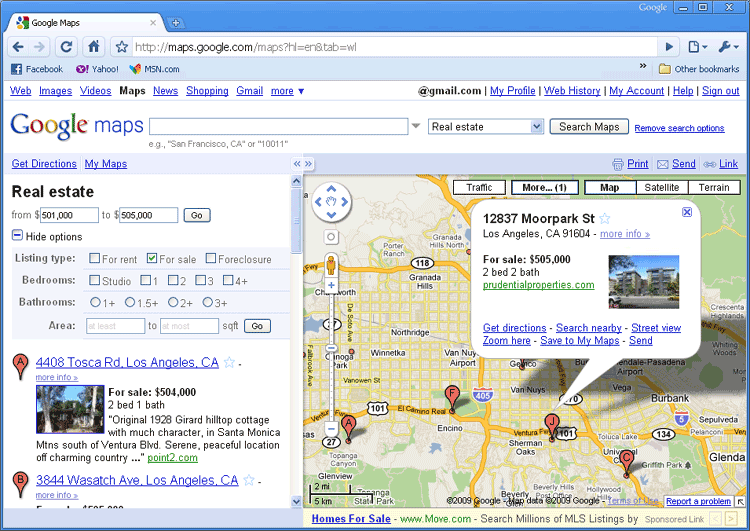This screenshot has width=750, height=531.
Task: Click the map zoom slider handle
Action: coord(331,348)
